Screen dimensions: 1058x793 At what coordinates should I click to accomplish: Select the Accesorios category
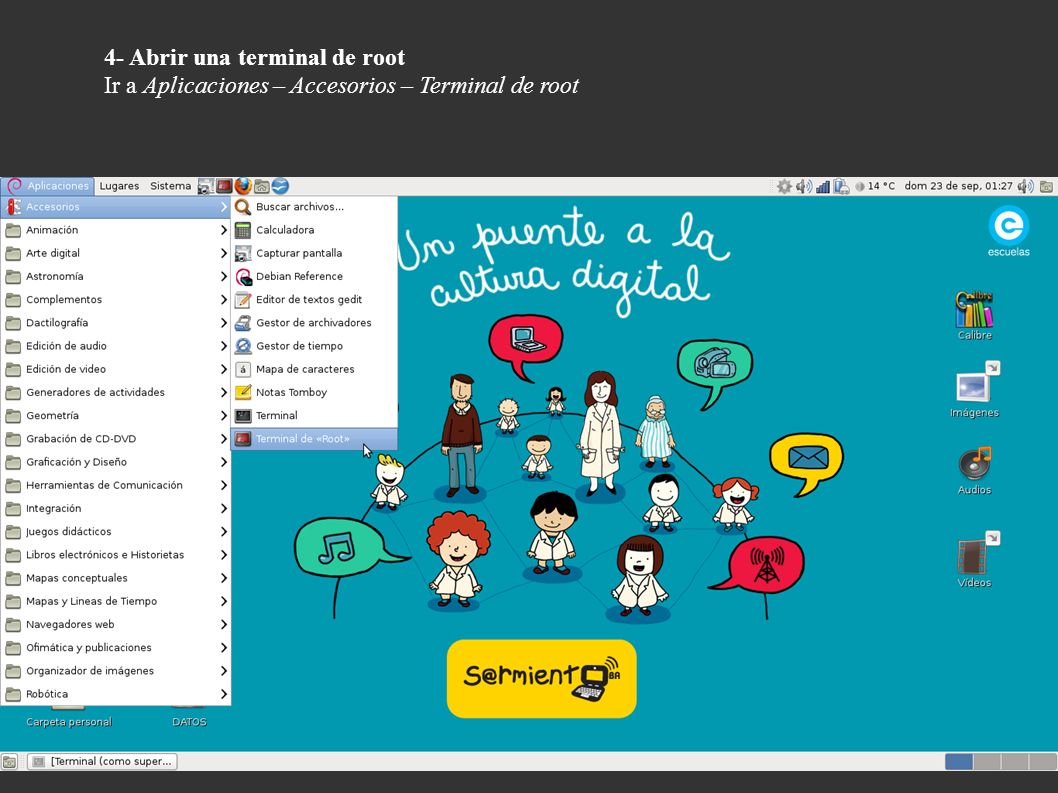click(x=116, y=207)
